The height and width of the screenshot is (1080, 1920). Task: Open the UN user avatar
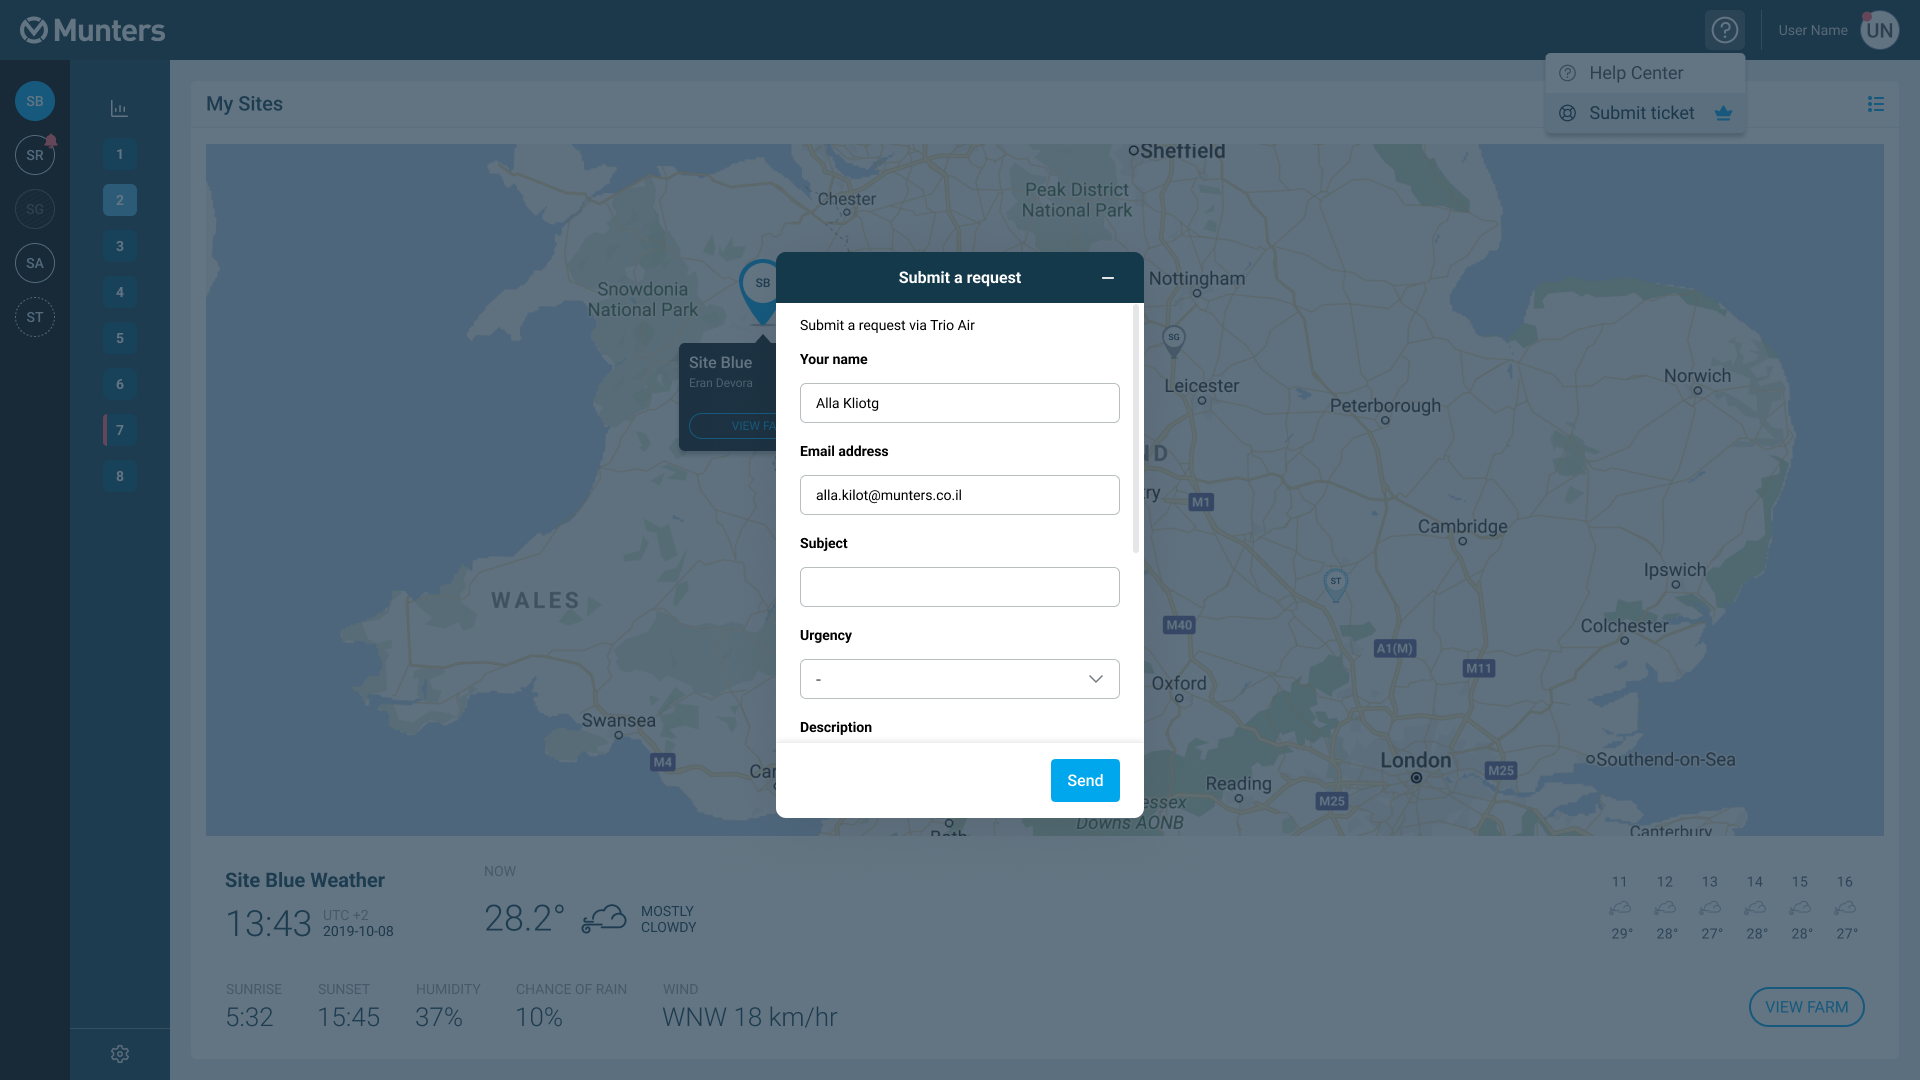pyautogui.click(x=1879, y=30)
